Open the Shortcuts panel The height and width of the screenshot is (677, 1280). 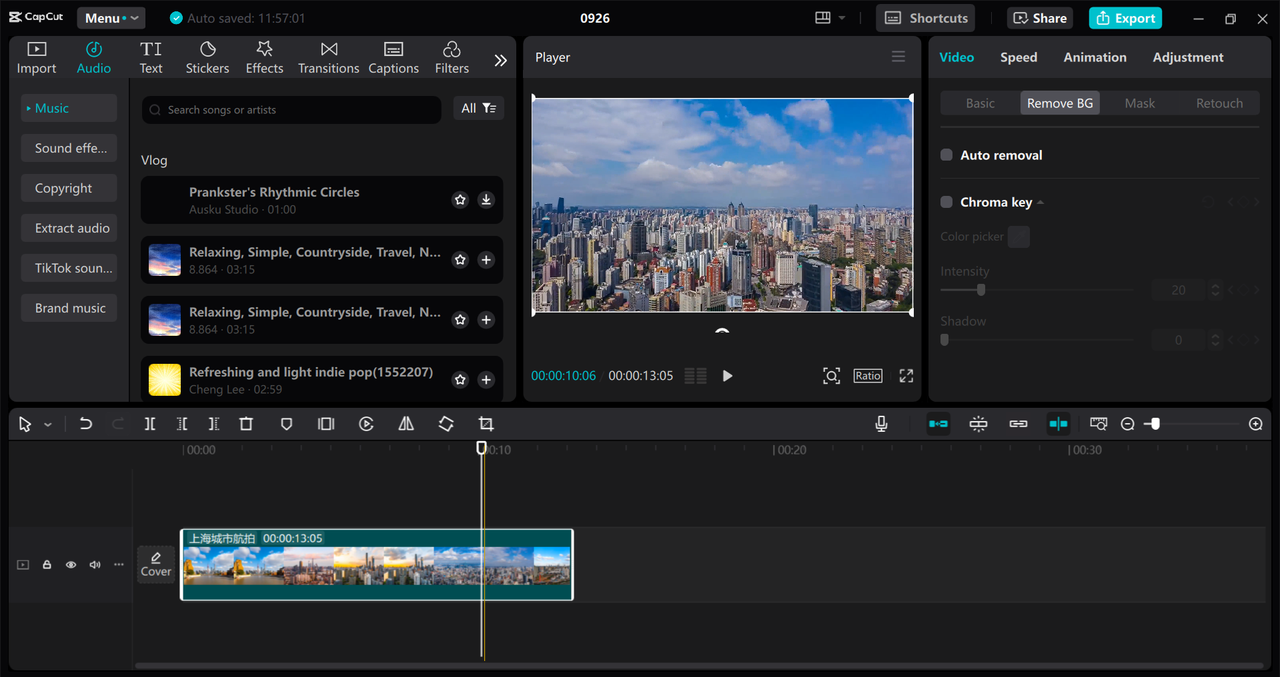(x=925, y=18)
